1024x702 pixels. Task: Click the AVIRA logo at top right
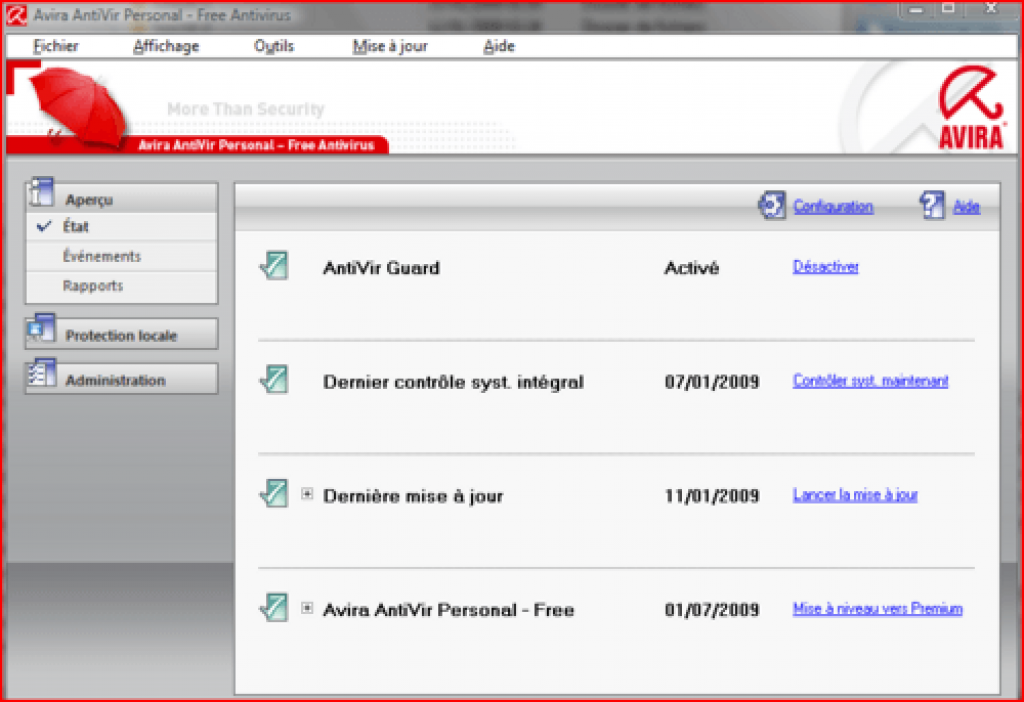pos(971,108)
